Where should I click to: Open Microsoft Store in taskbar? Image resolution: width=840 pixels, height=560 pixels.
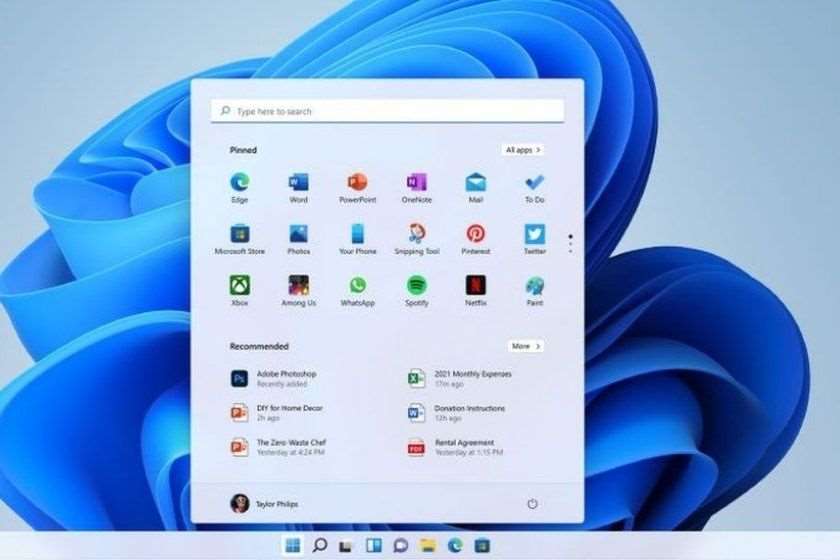click(x=482, y=546)
